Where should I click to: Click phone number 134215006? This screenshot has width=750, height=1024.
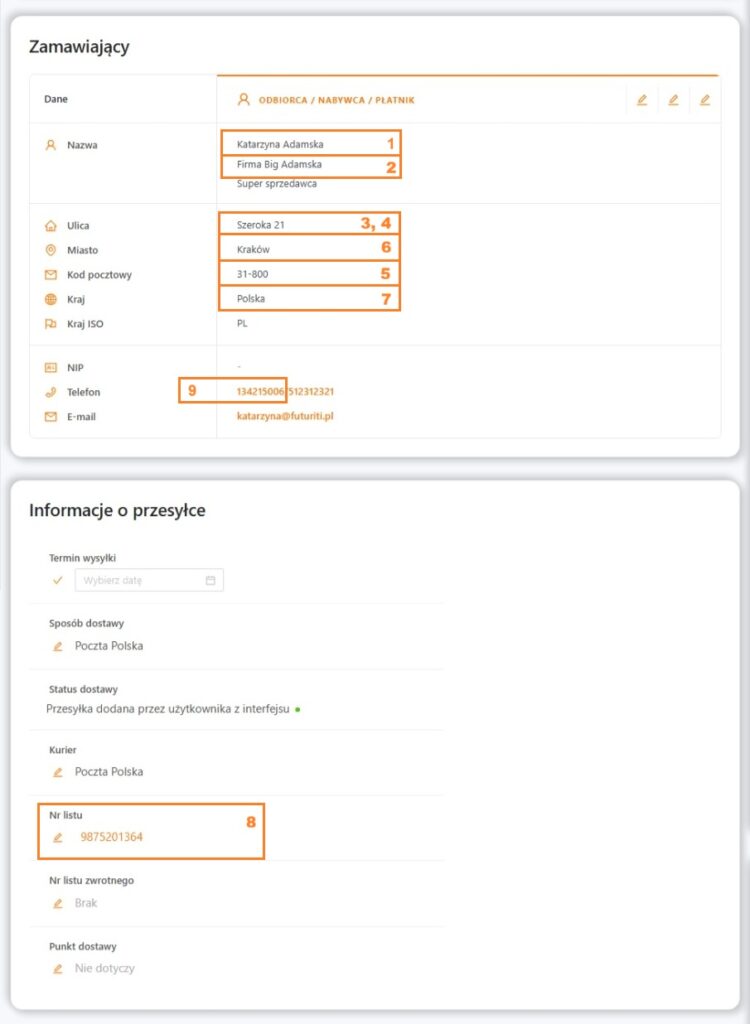(261, 391)
